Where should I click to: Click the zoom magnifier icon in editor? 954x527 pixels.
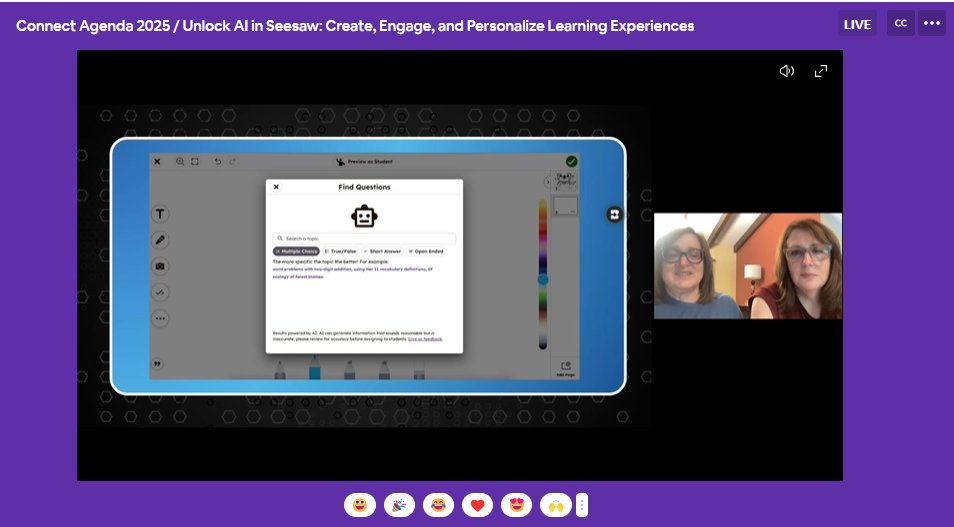(180, 162)
